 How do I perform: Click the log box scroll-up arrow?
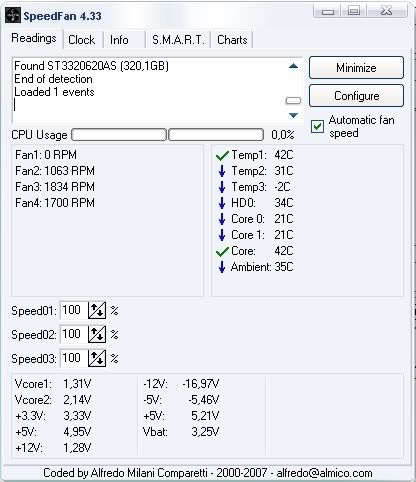pos(293,66)
